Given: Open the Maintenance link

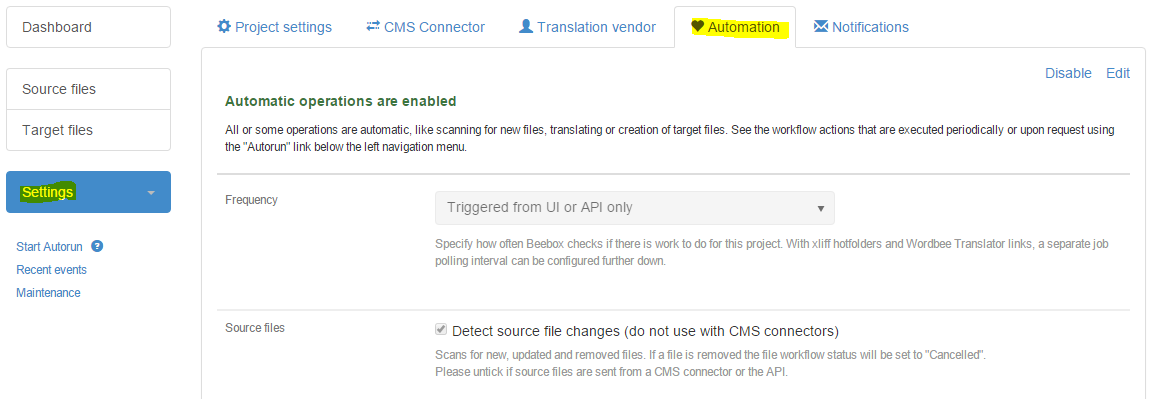Looking at the screenshot, I should click(x=48, y=292).
